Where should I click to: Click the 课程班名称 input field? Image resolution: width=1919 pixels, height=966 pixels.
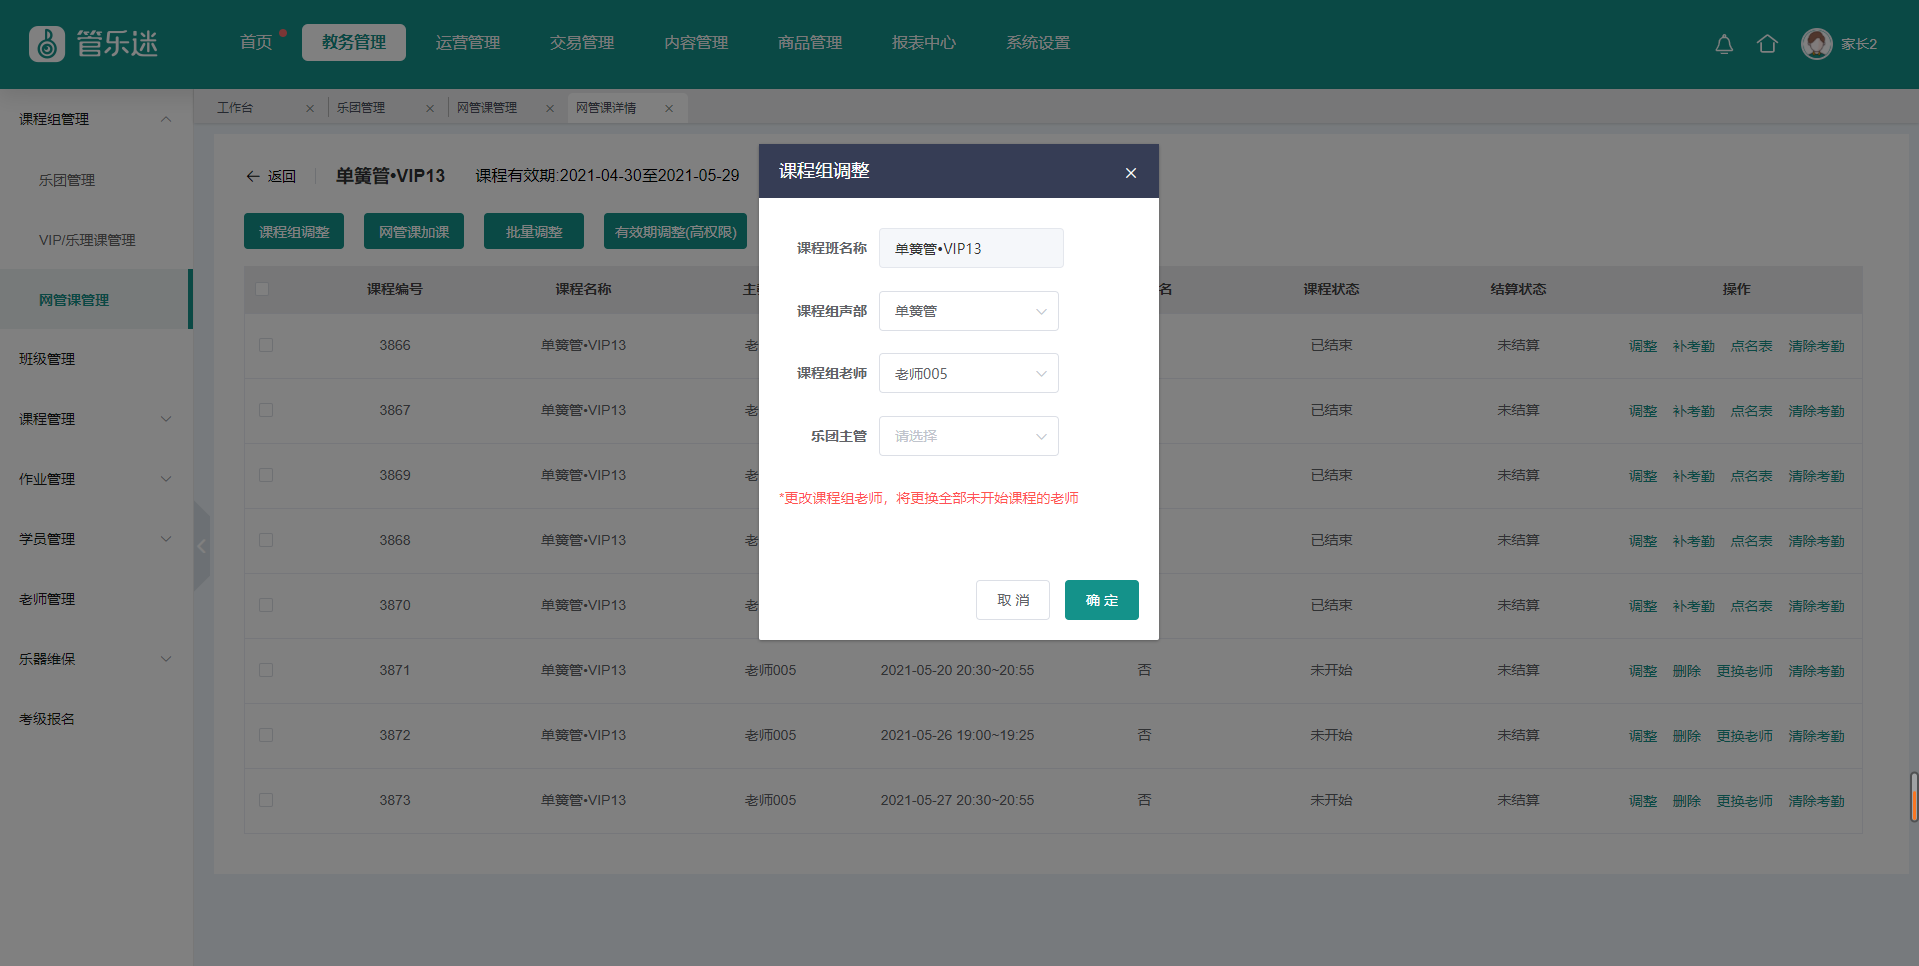coord(970,248)
